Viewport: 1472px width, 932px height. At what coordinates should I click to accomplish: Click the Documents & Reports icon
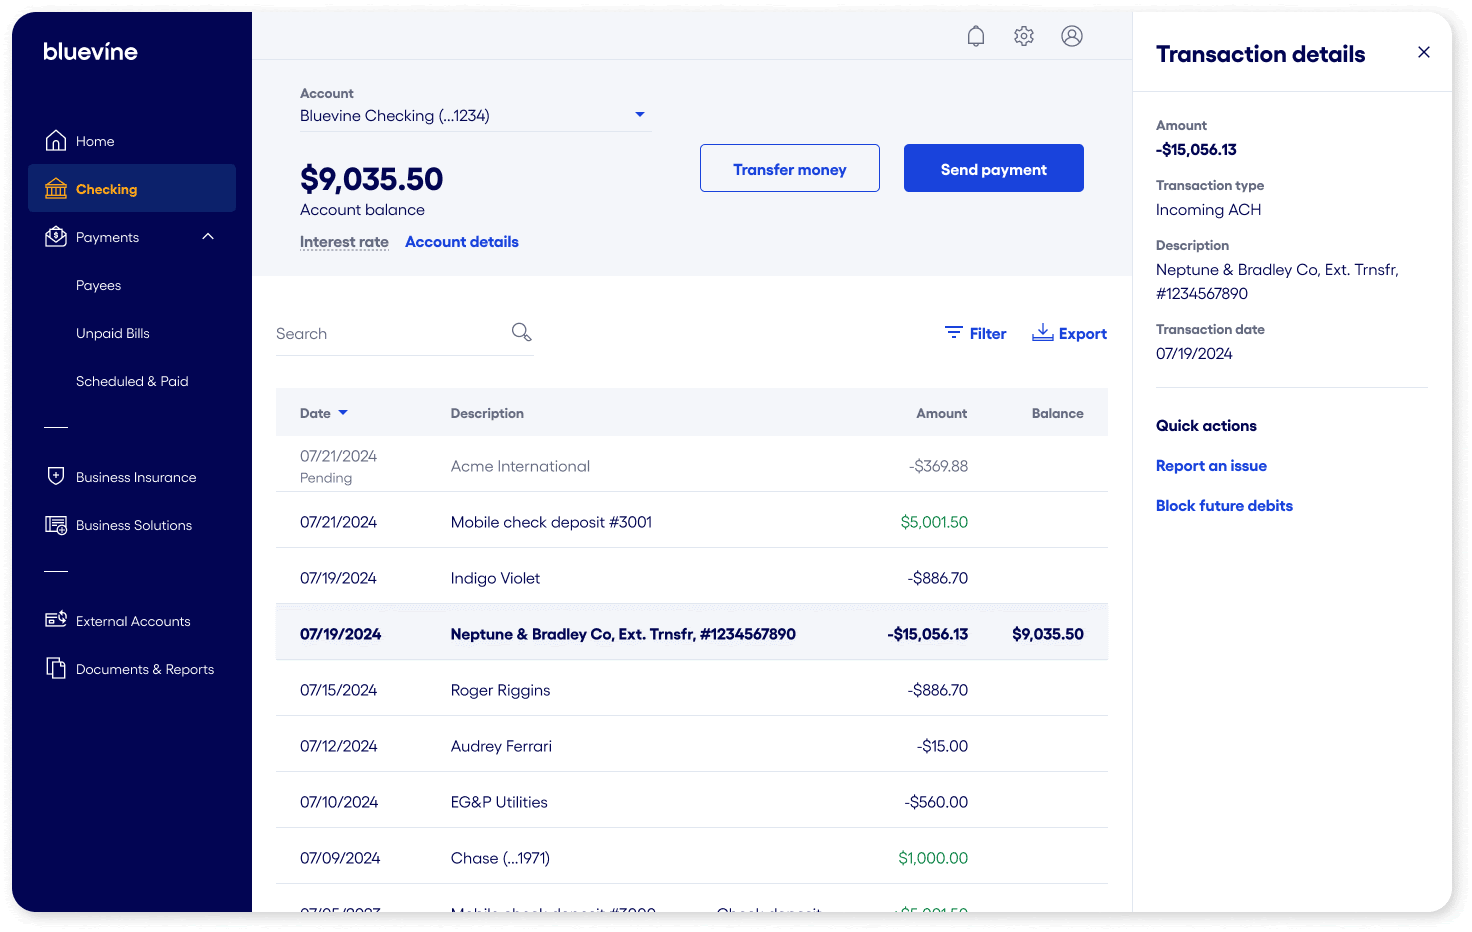click(x=56, y=668)
